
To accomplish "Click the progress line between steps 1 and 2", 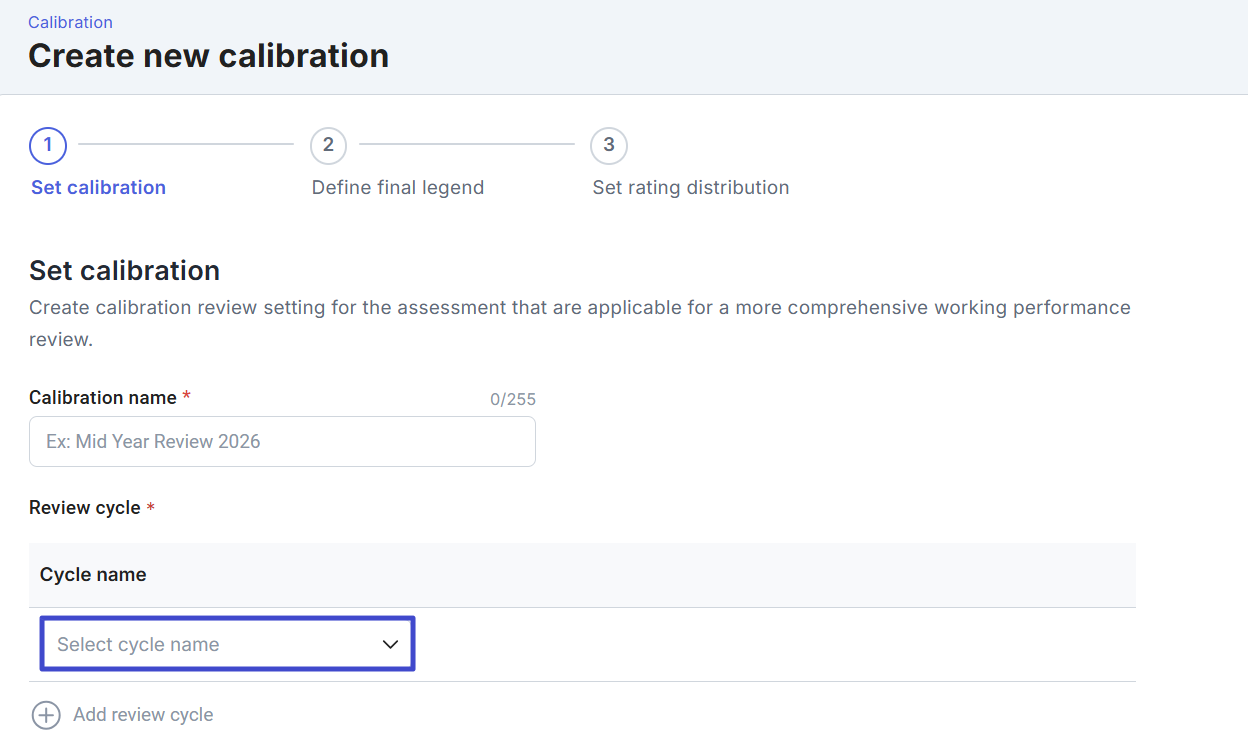I will pos(186,145).
